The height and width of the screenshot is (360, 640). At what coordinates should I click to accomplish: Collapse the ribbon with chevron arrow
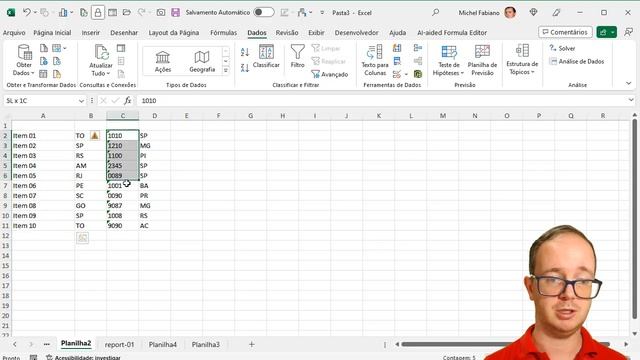[x=629, y=83]
